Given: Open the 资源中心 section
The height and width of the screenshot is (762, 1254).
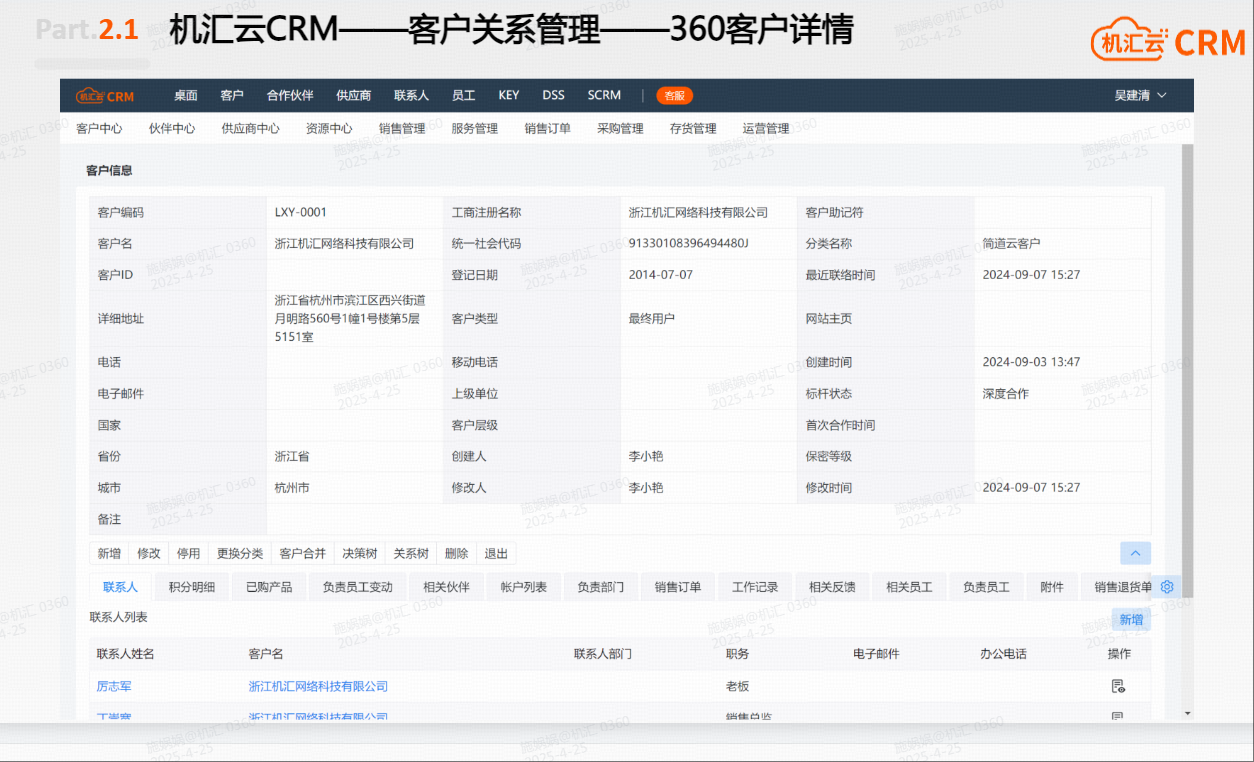Looking at the screenshot, I should point(329,129).
